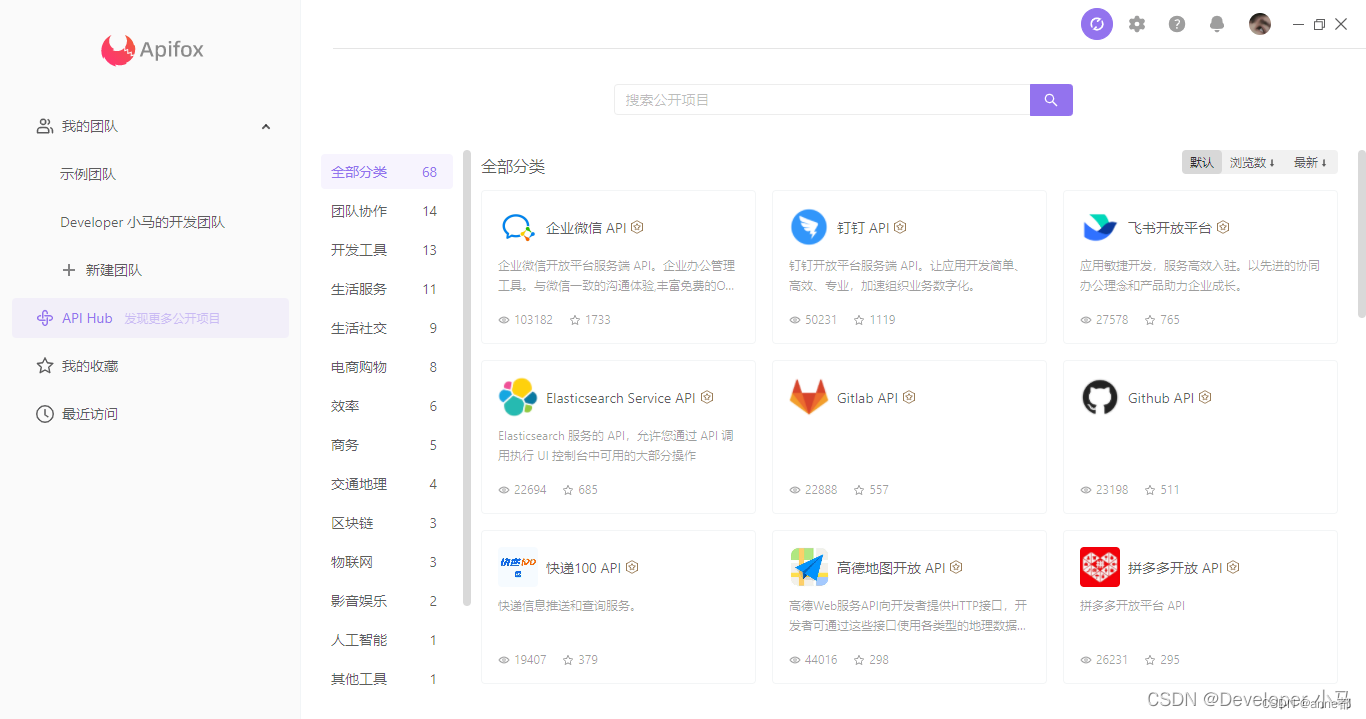The height and width of the screenshot is (719, 1366).
Task: Click the 快递100 API logo
Action: point(518,567)
